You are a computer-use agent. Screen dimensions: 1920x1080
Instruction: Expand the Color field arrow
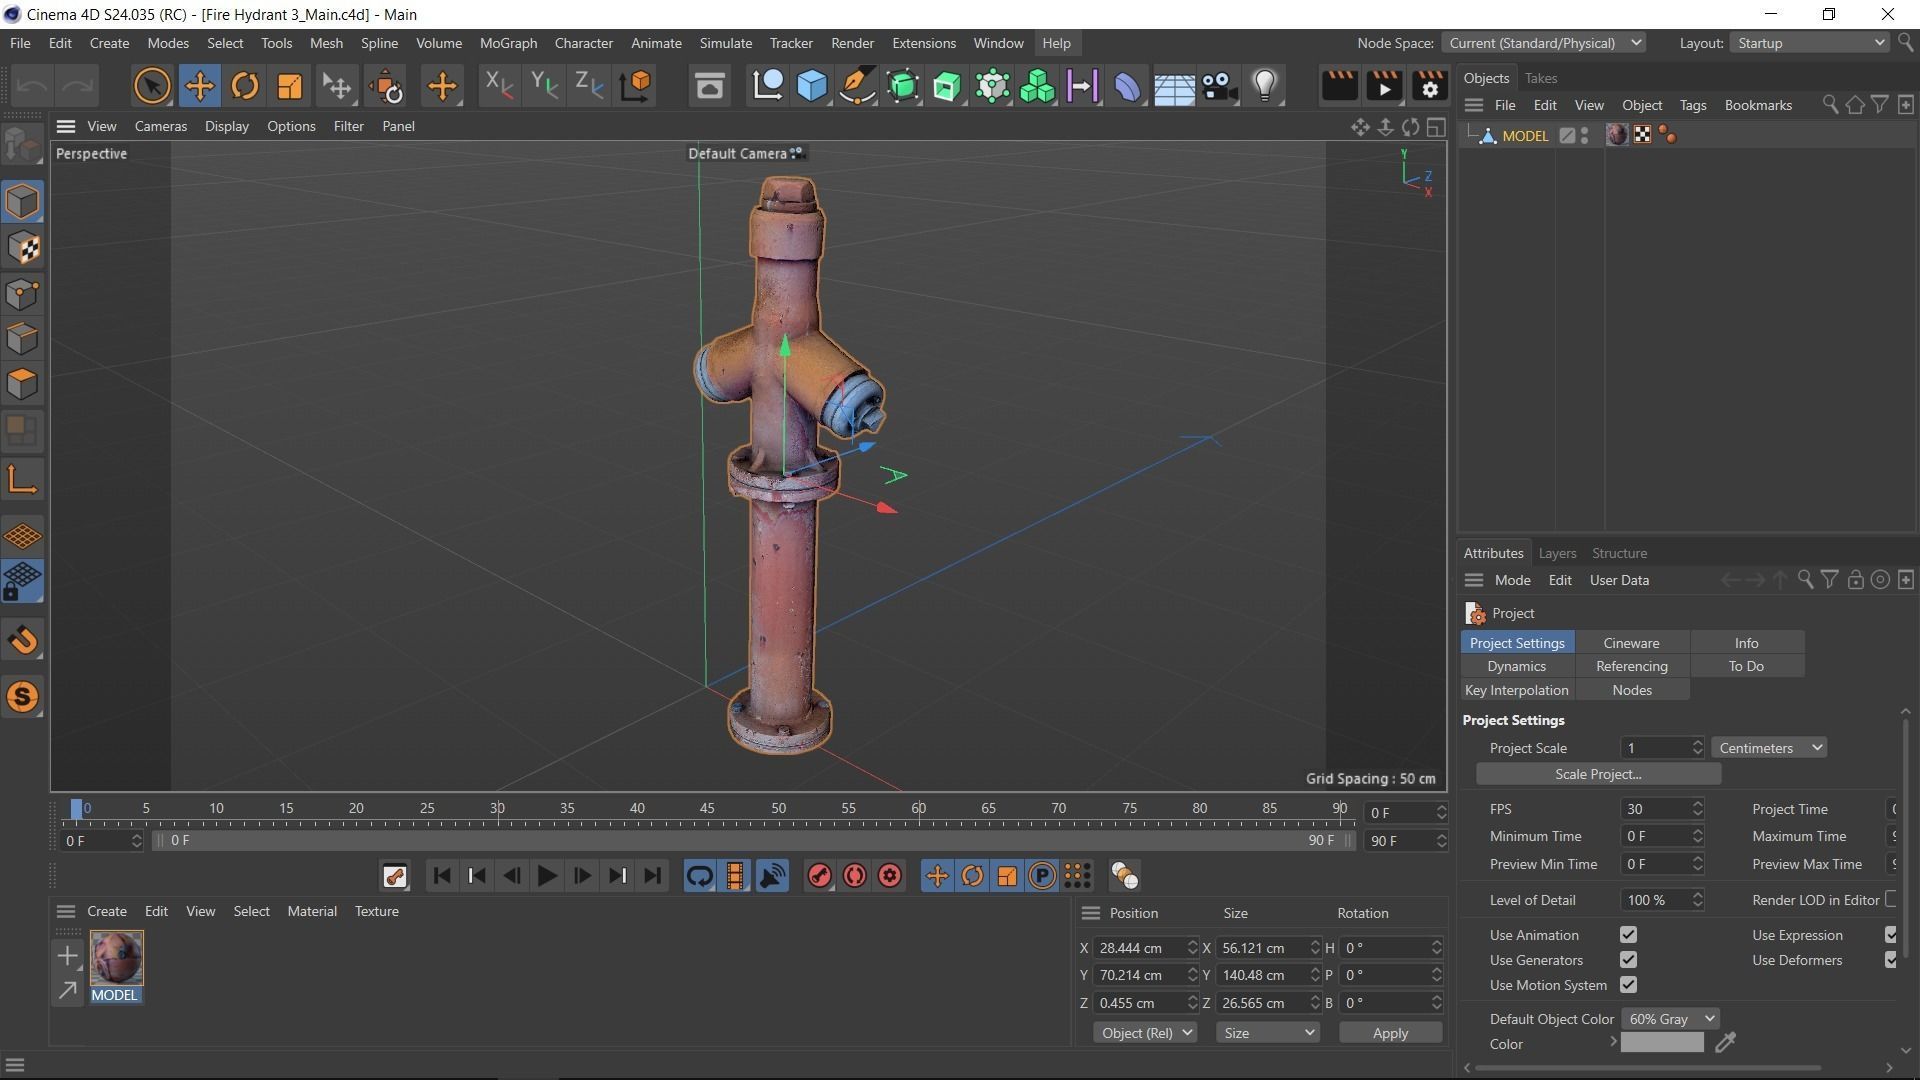[1613, 1043]
